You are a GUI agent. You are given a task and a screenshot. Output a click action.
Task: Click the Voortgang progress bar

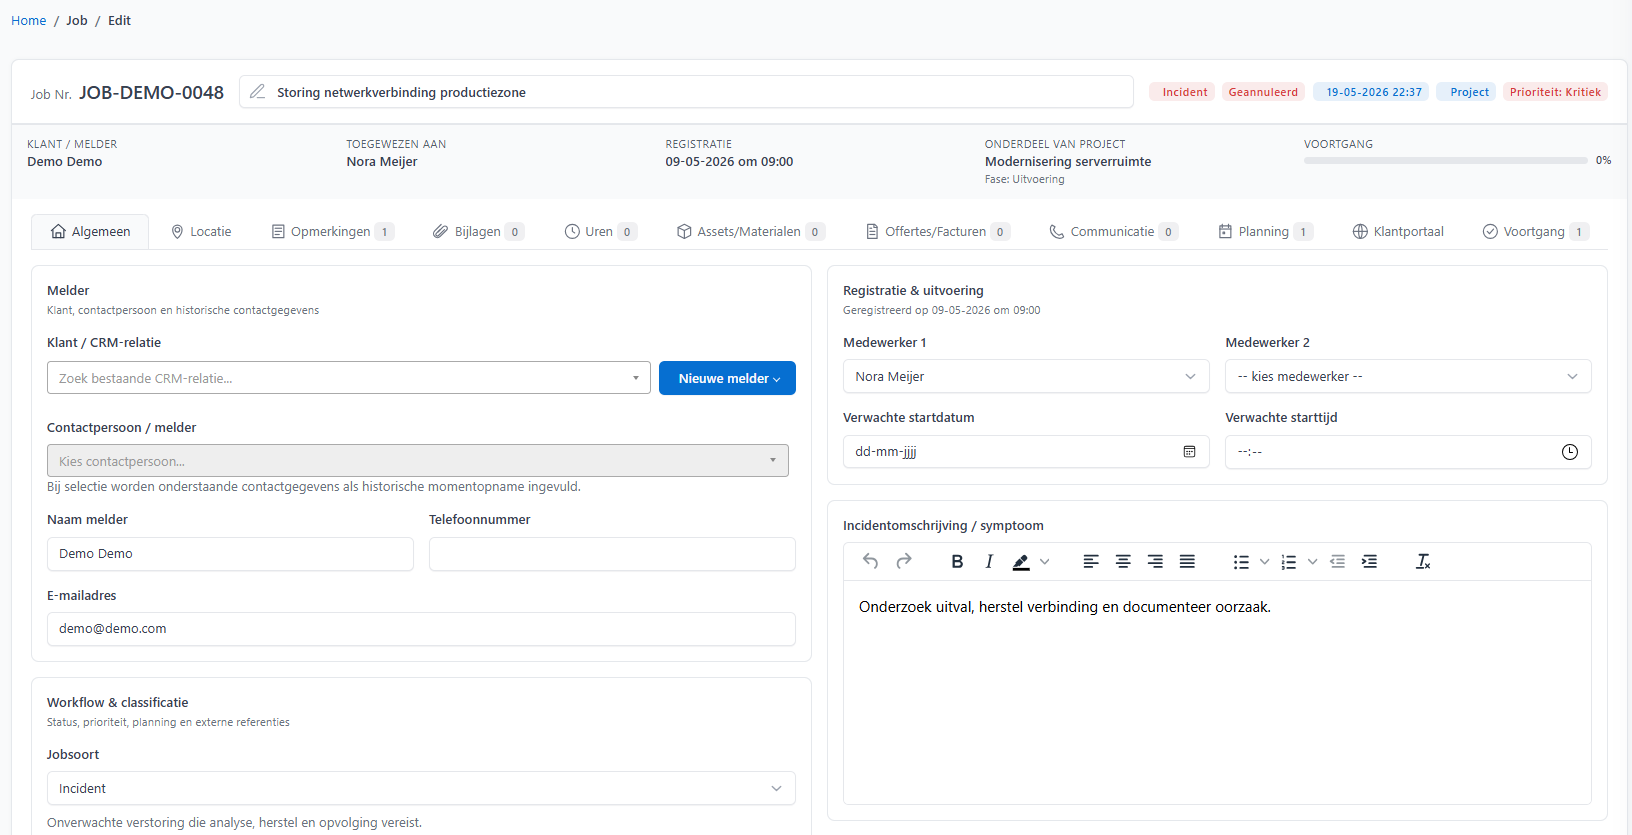coord(1446,160)
